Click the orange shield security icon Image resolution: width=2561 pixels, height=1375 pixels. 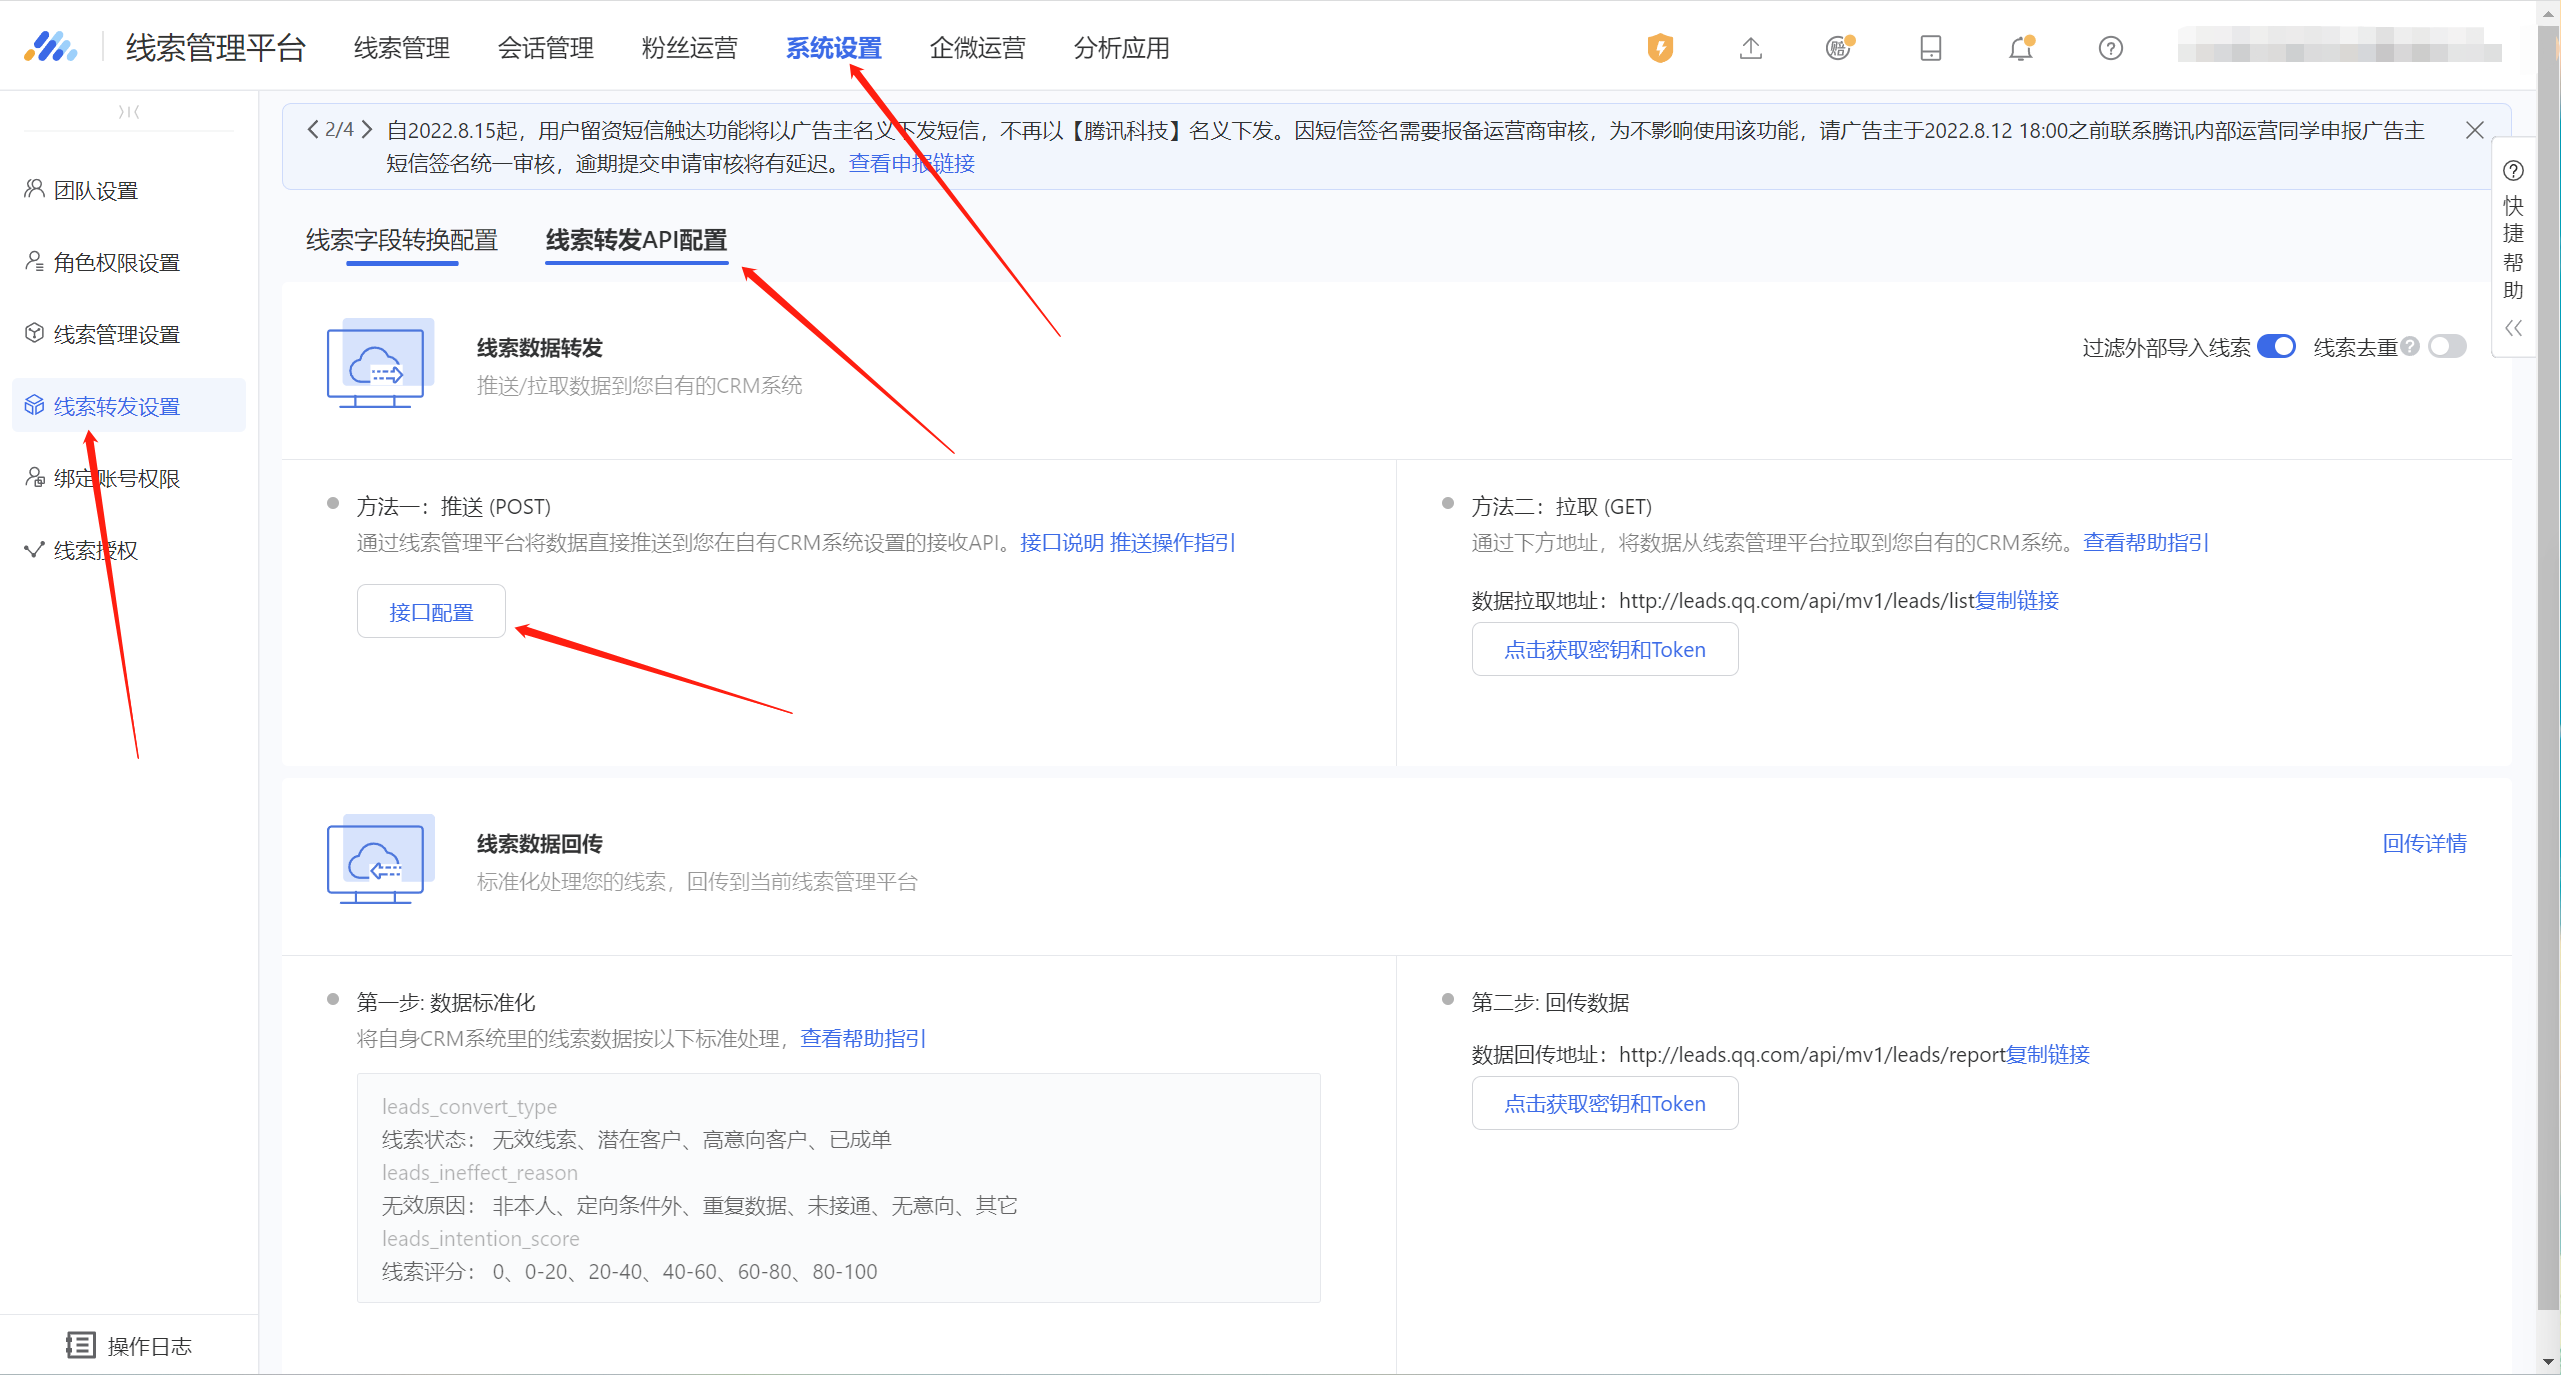tap(1660, 47)
